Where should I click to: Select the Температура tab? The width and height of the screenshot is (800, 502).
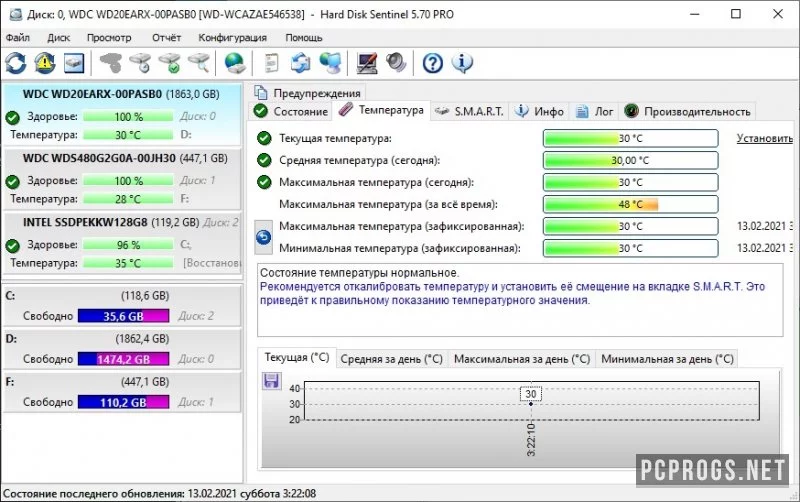tap(381, 110)
